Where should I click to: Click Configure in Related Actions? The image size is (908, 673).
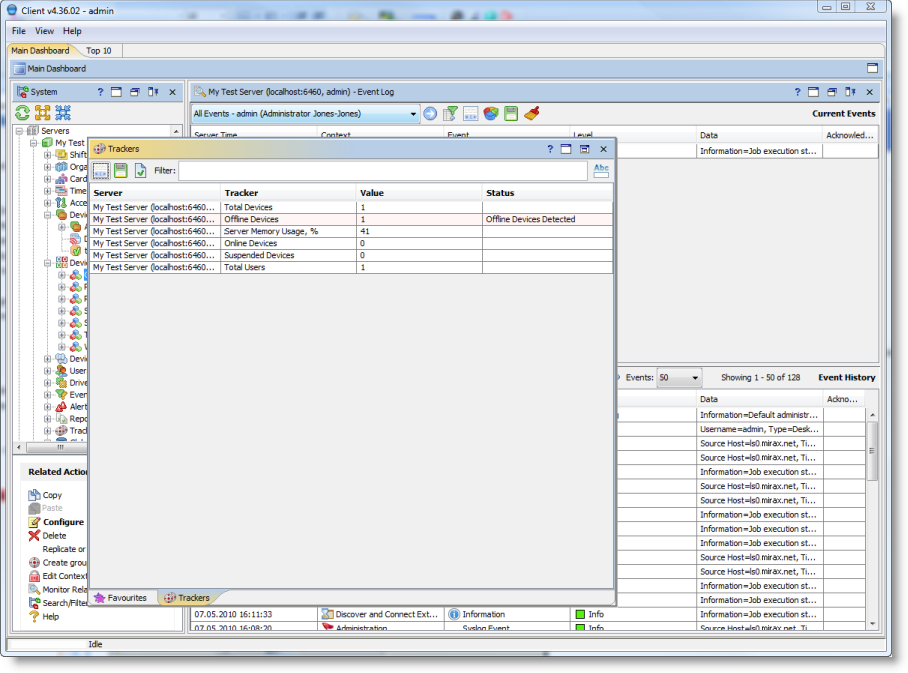tap(63, 522)
